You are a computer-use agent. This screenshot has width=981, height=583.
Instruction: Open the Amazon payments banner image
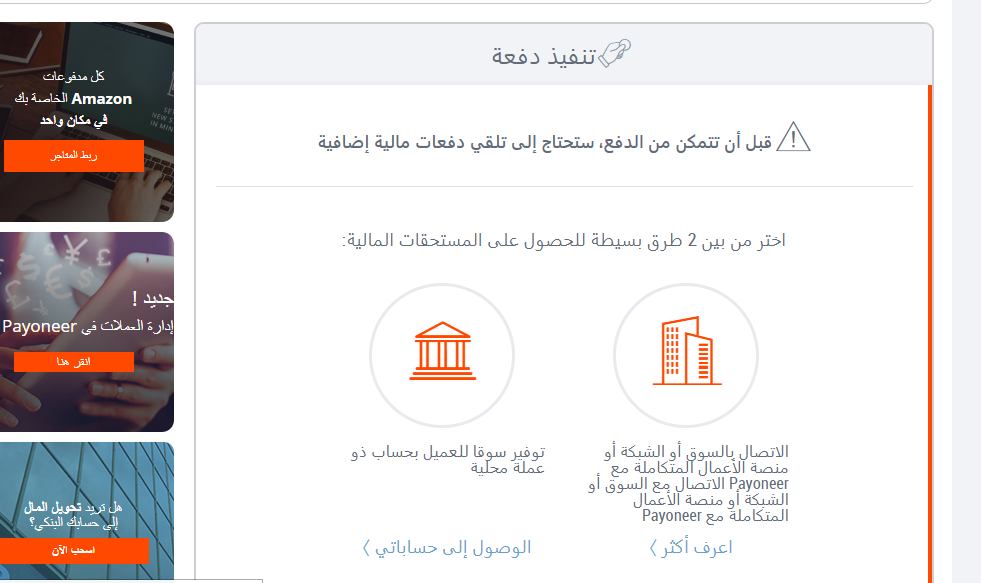87,122
